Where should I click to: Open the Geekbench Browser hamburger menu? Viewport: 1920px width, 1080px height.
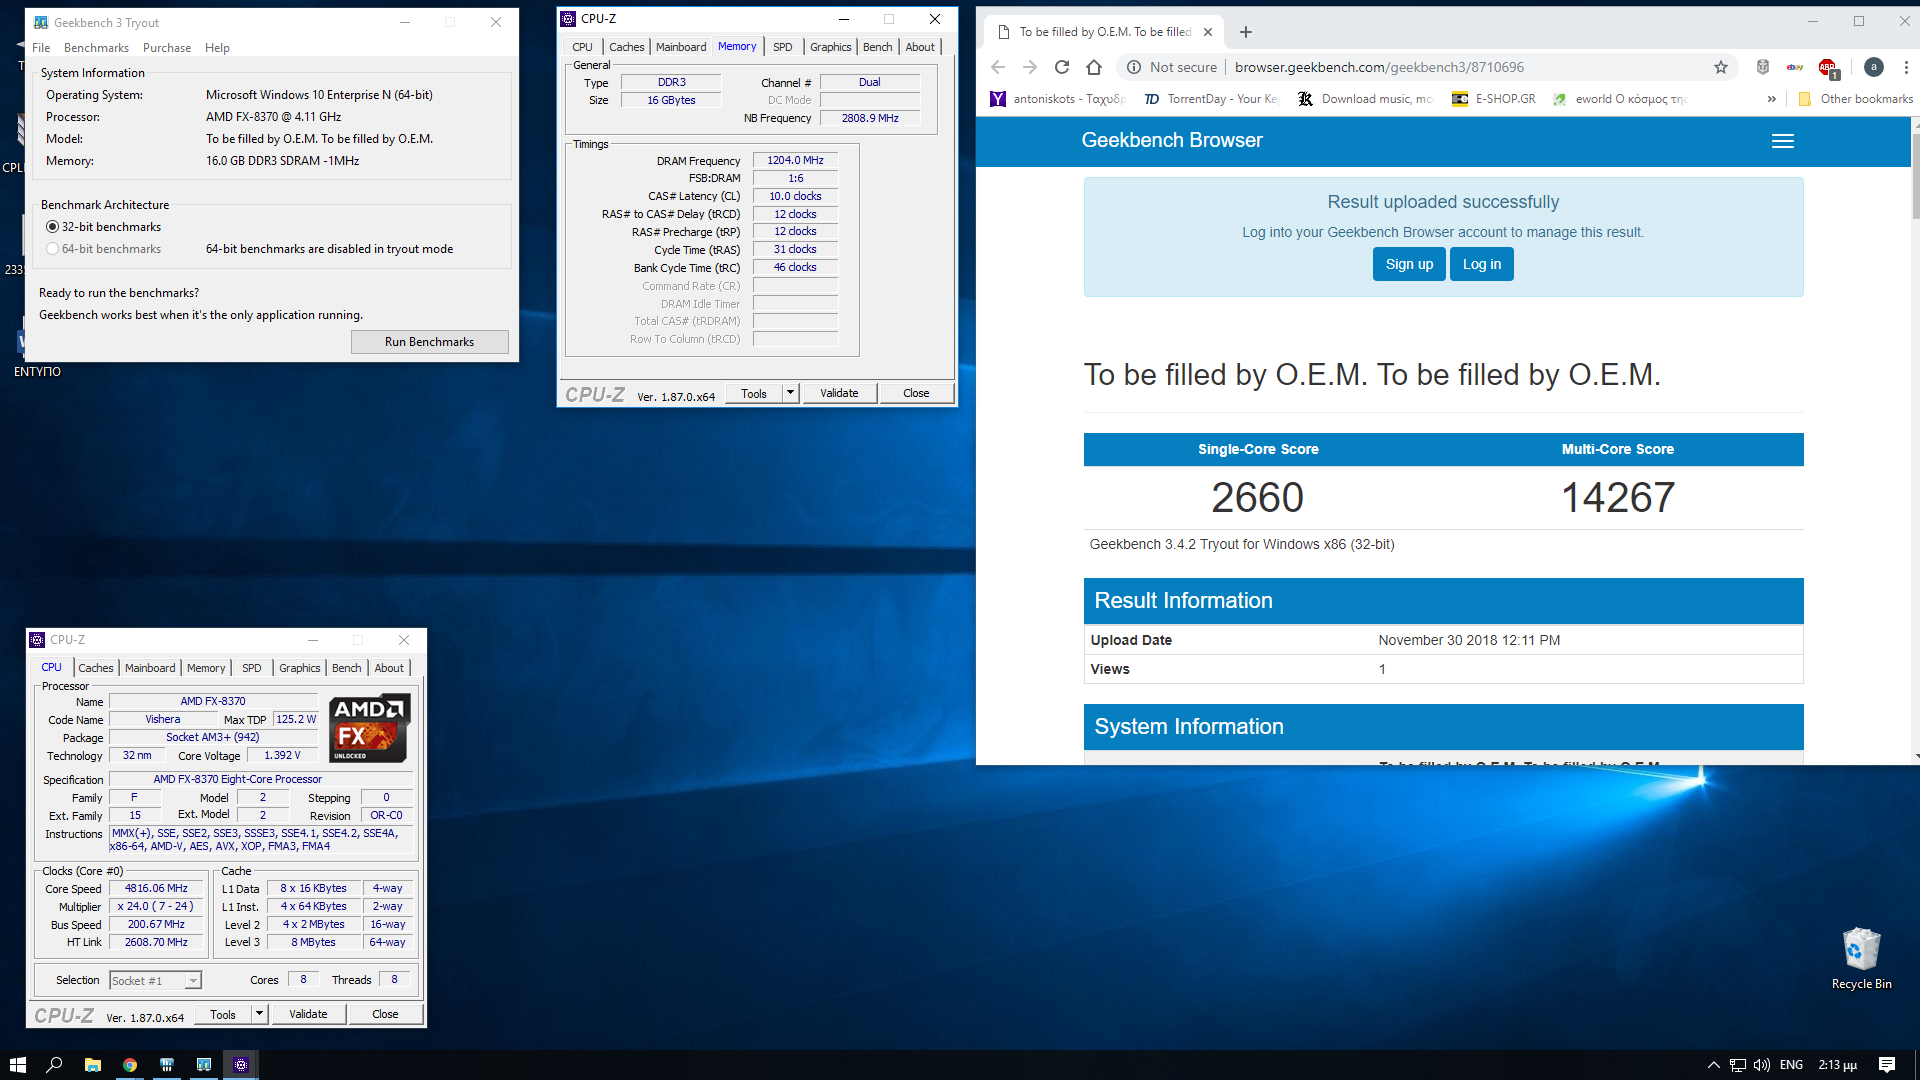tap(1783, 141)
